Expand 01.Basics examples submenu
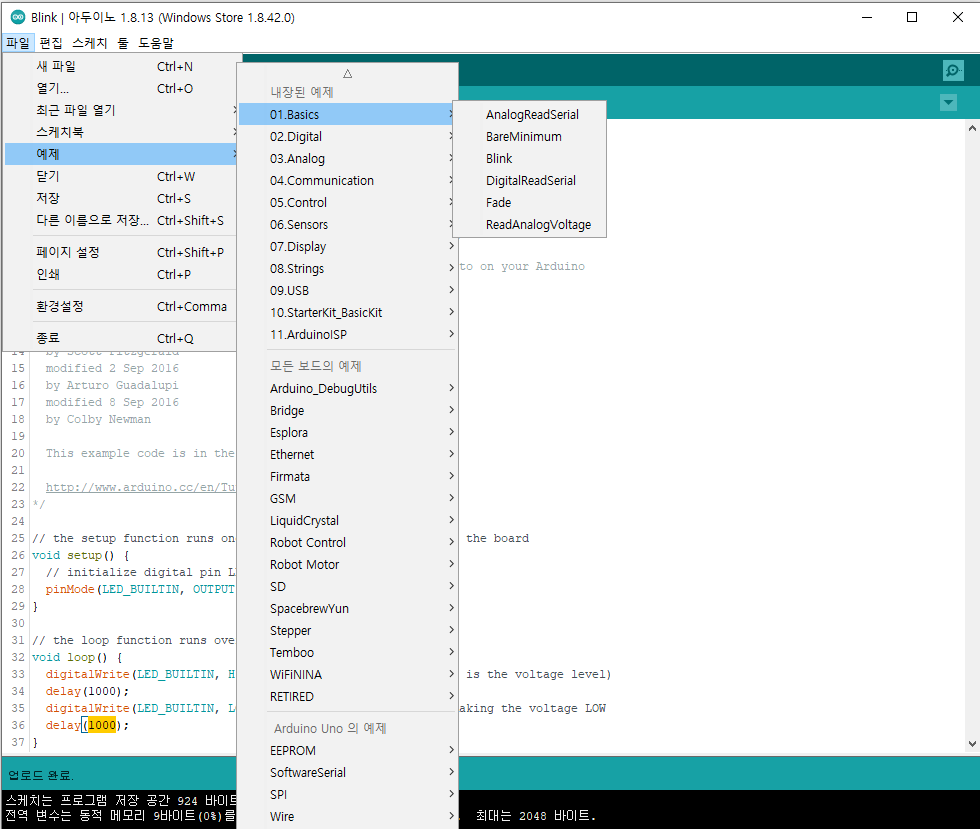Image resolution: width=980 pixels, height=829 pixels. pyautogui.click(x=348, y=114)
